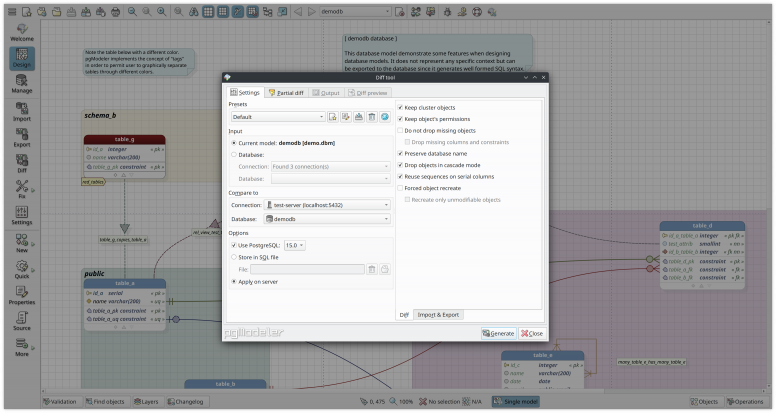Click the Import sidebar icon

coord(22,112)
